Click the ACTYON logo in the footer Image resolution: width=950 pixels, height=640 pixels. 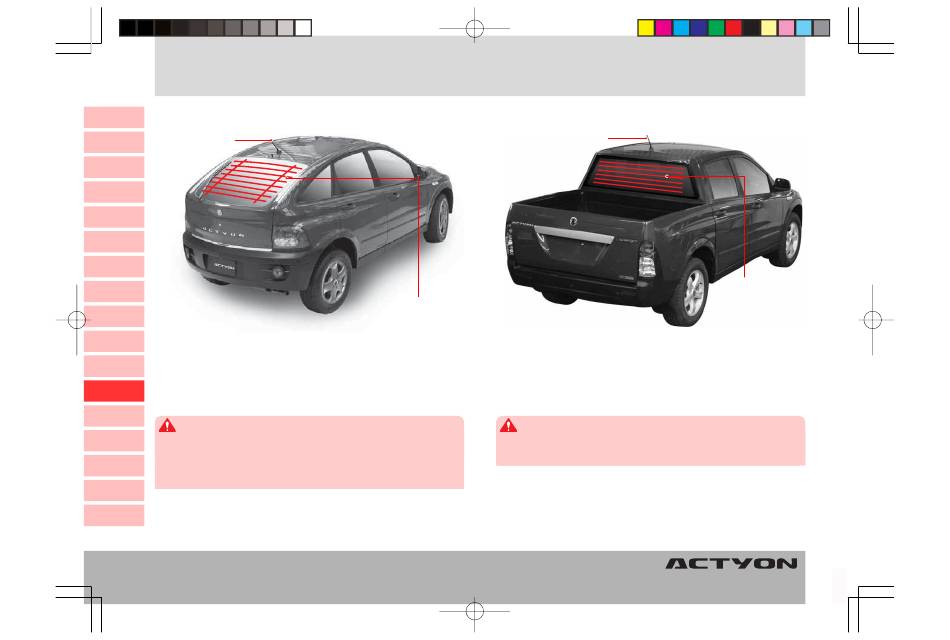tap(731, 564)
